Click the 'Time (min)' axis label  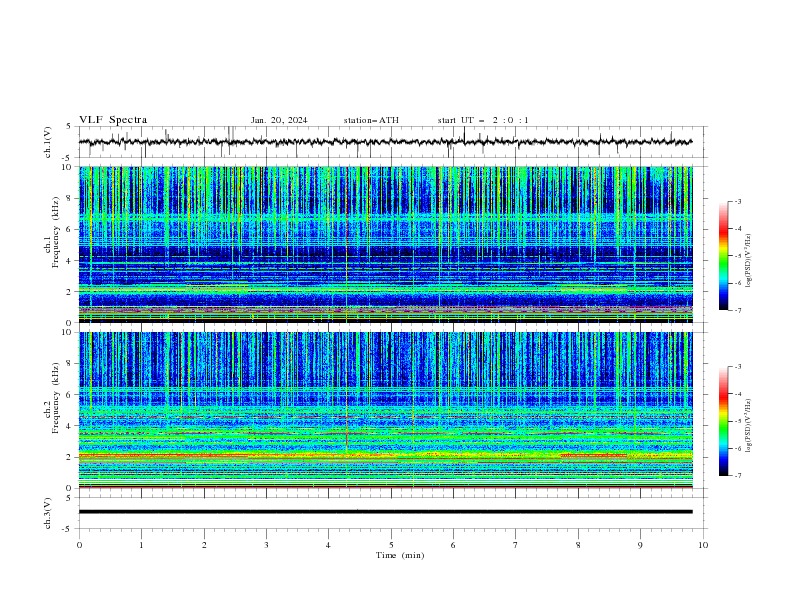pyautogui.click(x=400, y=555)
